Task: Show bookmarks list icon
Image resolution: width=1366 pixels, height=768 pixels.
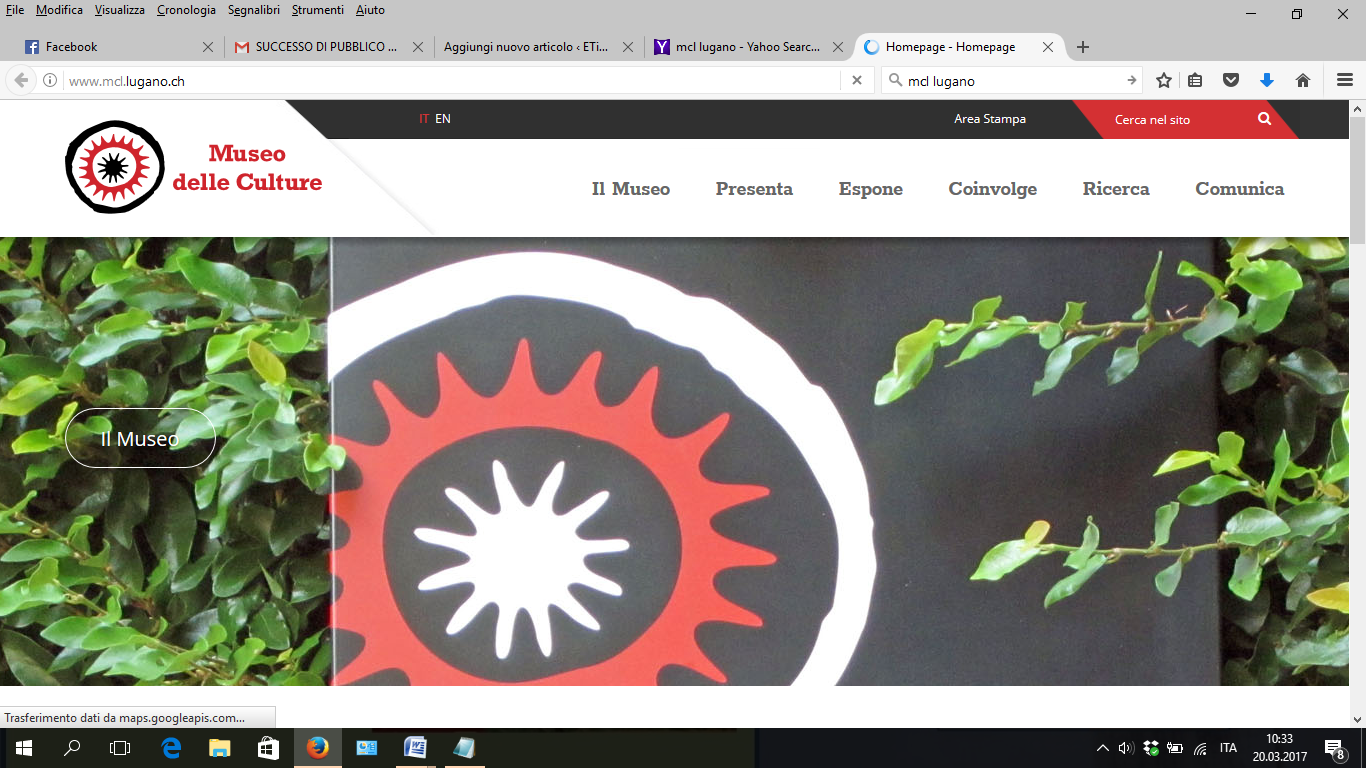Action: coord(1196,81)
